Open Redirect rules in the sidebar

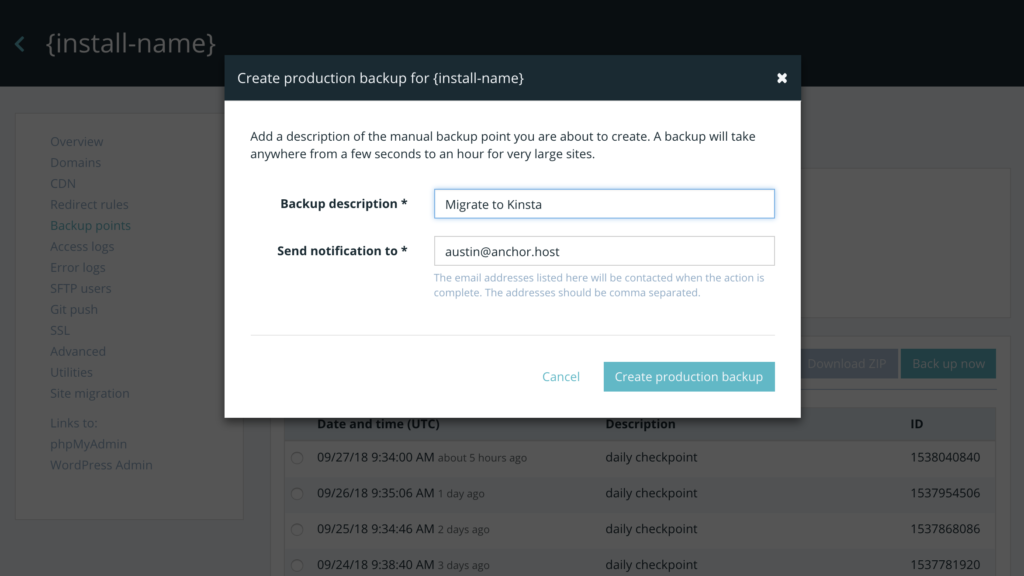pos(89,205)
